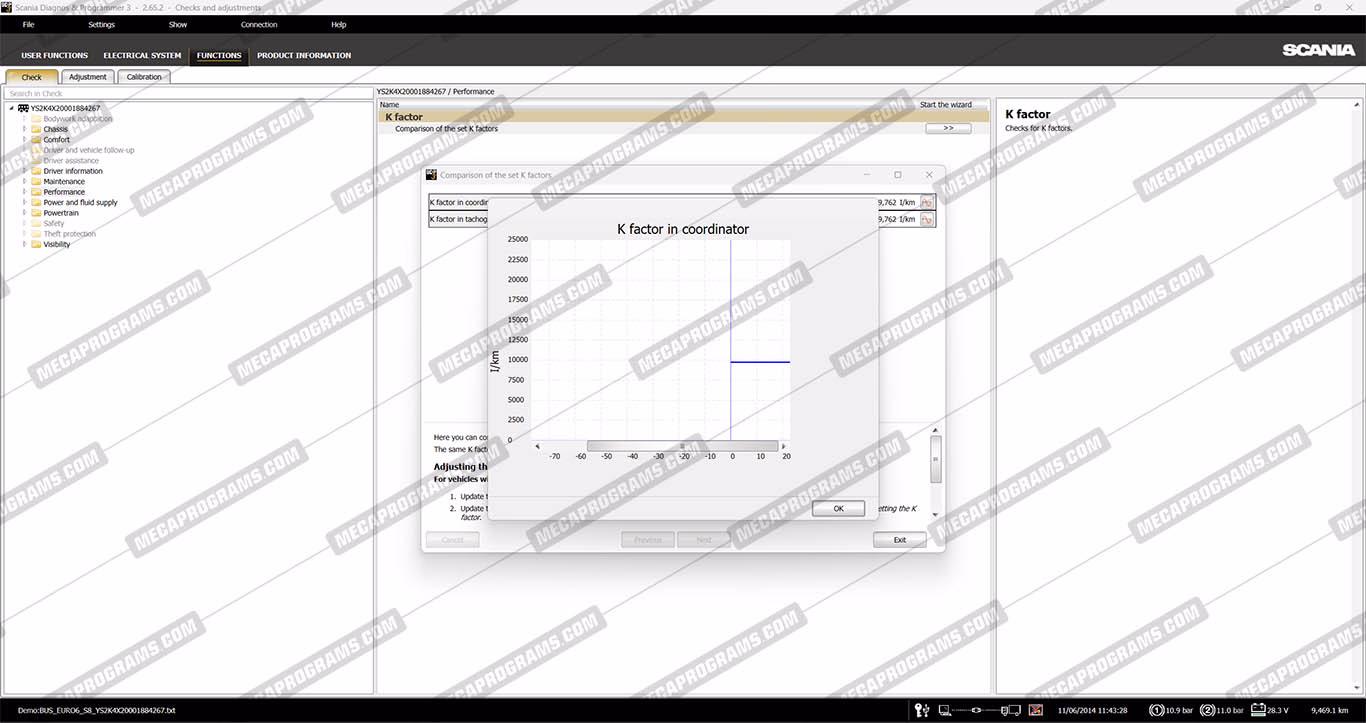Screen dimensions: 1366x723
Task: Select the Visibility tree item label
Action: point(57,244)
